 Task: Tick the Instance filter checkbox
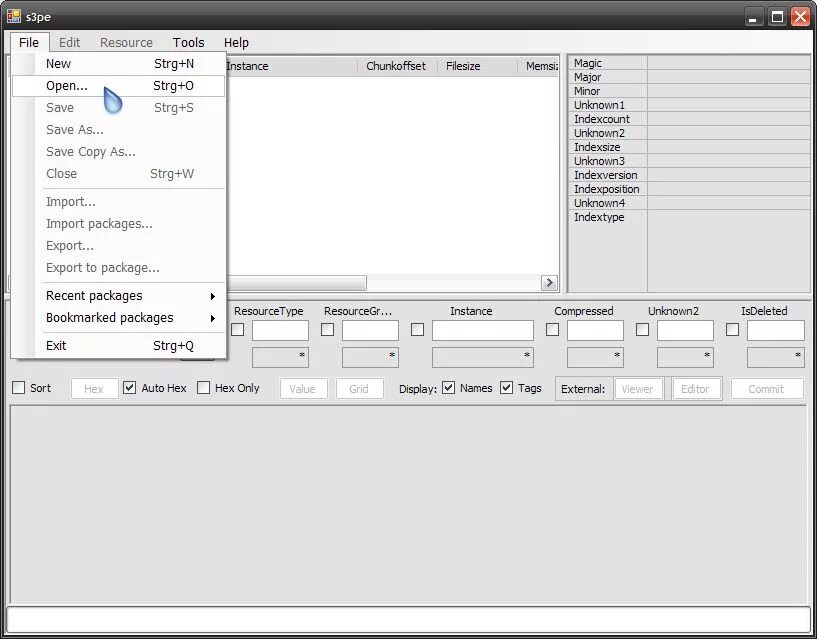pos(417,329)
